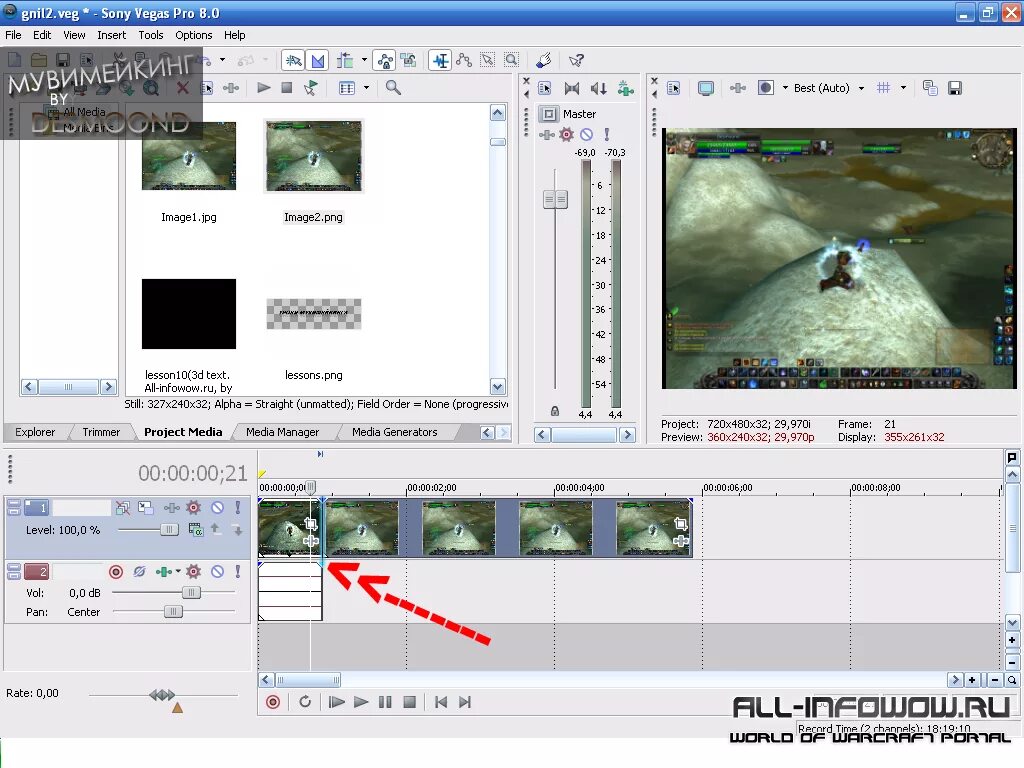Click Mixer Dim Output speaker icon
Screen dimensions: 1024x768
pos(598,88)
